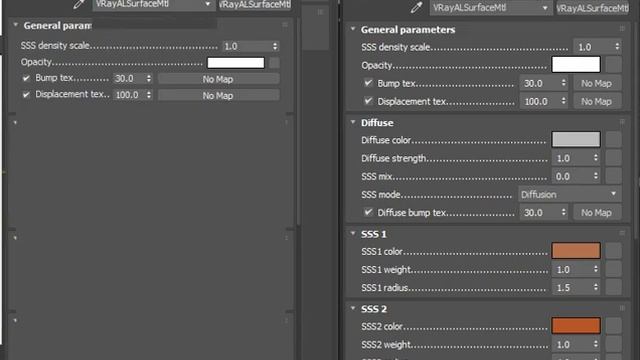Click left Opacity map slot button
The height and width of the screenshot is (360, 640).
coord(275,62)
